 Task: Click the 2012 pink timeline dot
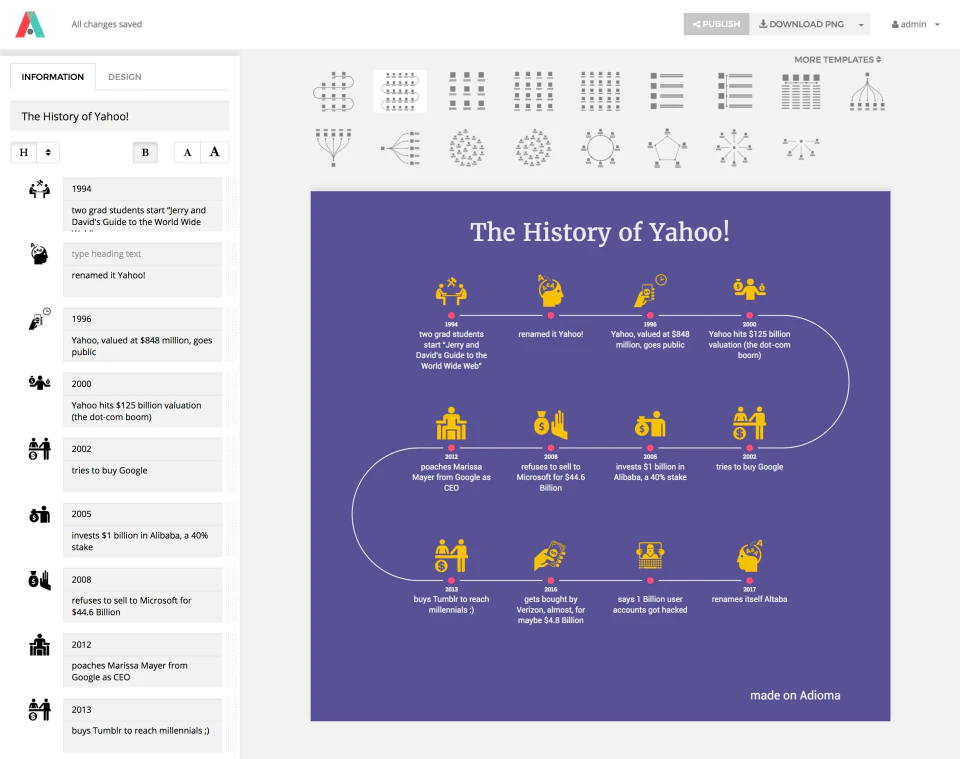(451, 448)
